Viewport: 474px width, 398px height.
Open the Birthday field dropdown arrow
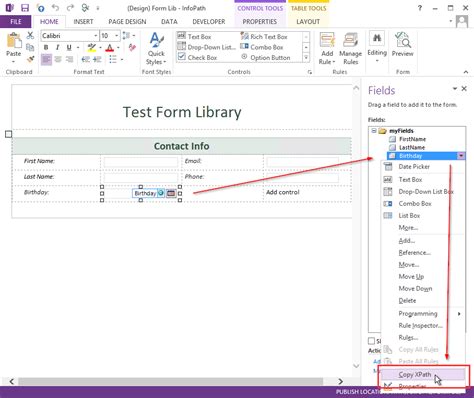(x=461, y=156)
